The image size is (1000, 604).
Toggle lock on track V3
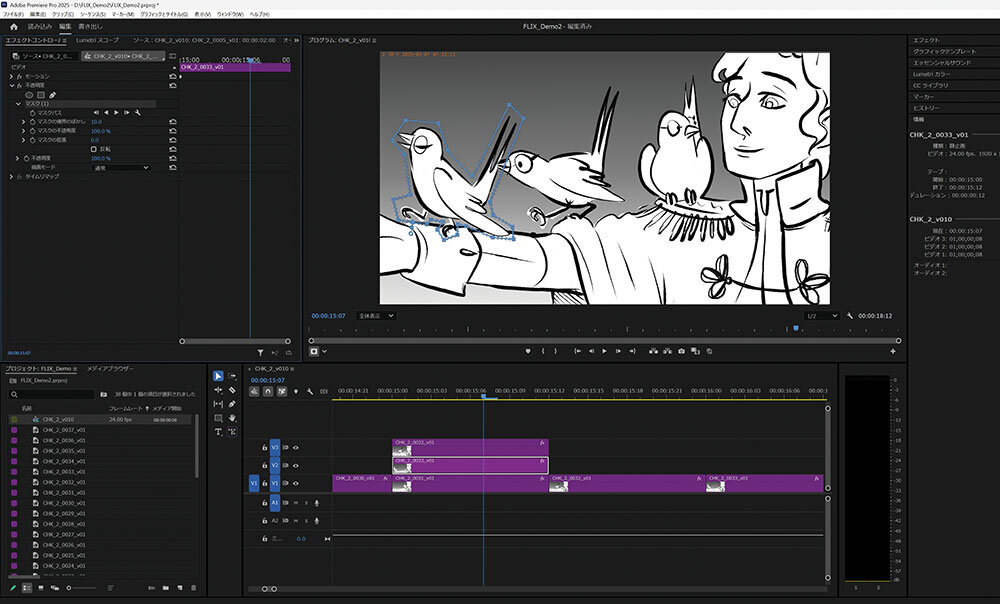[x=264, y=448]
